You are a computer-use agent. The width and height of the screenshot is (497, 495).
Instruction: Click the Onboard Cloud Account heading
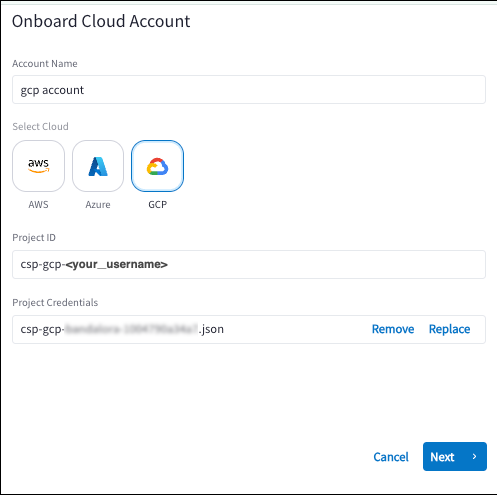pyautogui.click(x=101, y=21)
